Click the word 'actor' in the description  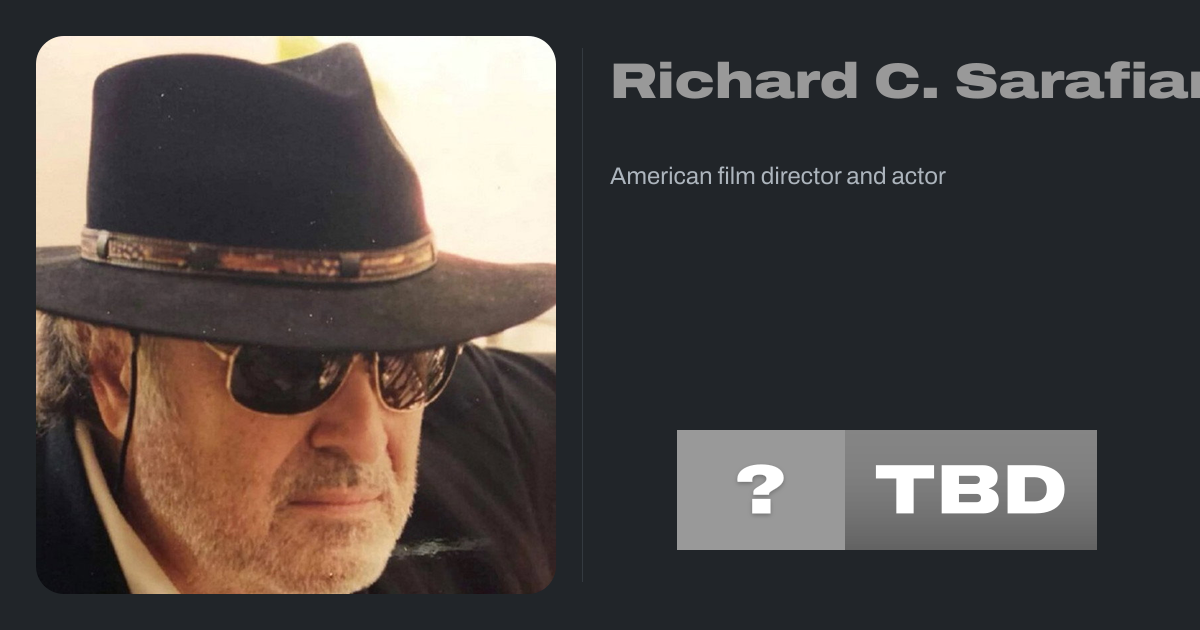point(919,176)
